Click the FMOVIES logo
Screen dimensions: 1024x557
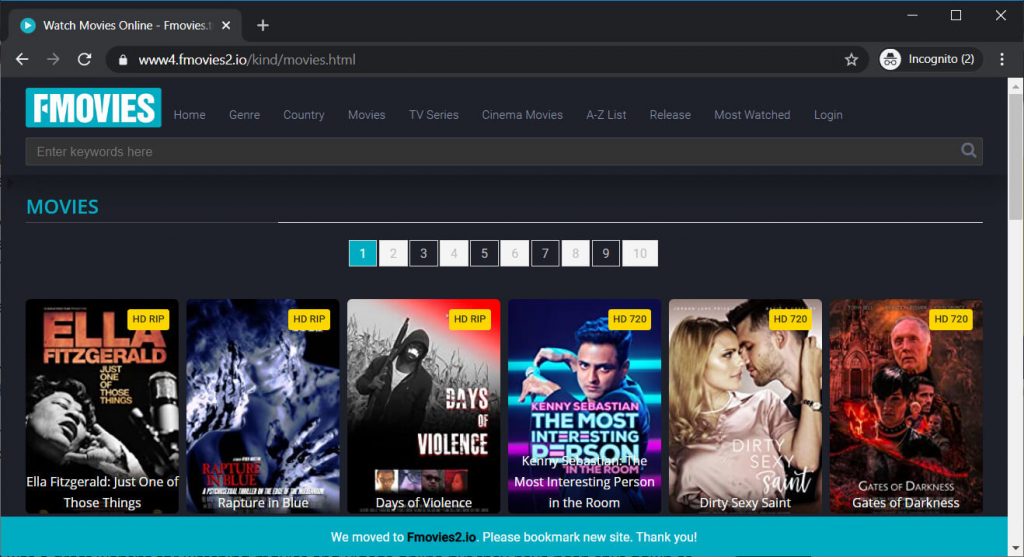pos(93,108)
